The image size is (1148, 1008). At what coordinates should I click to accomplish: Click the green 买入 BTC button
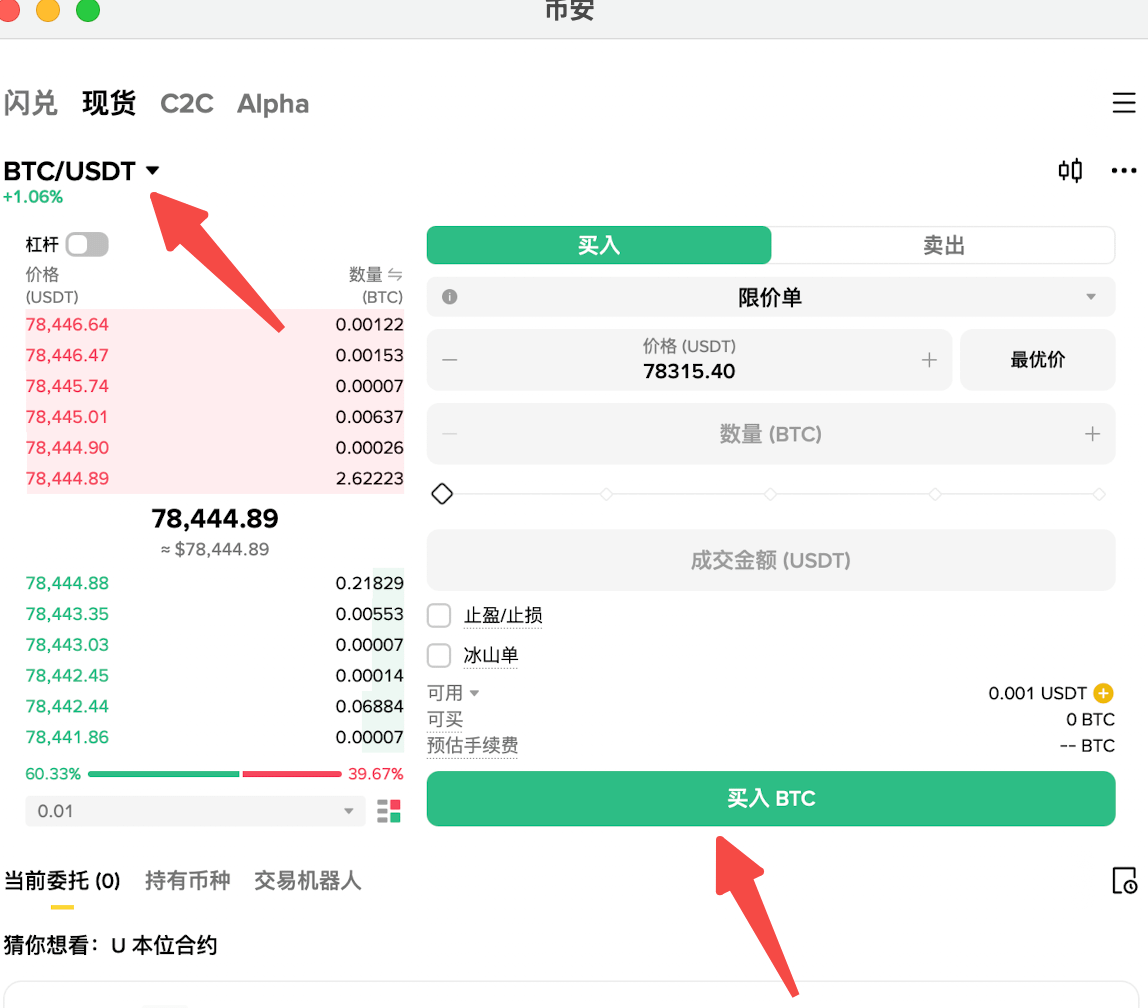[770, 799]
